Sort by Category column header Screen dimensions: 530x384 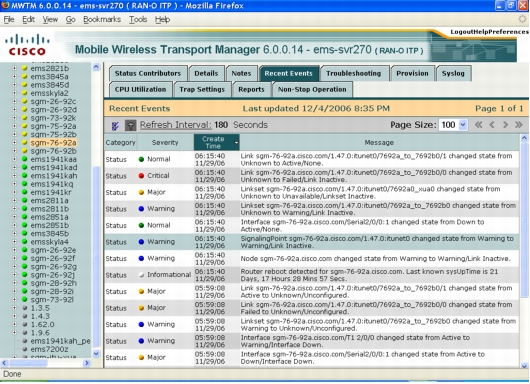coord(120,143)
